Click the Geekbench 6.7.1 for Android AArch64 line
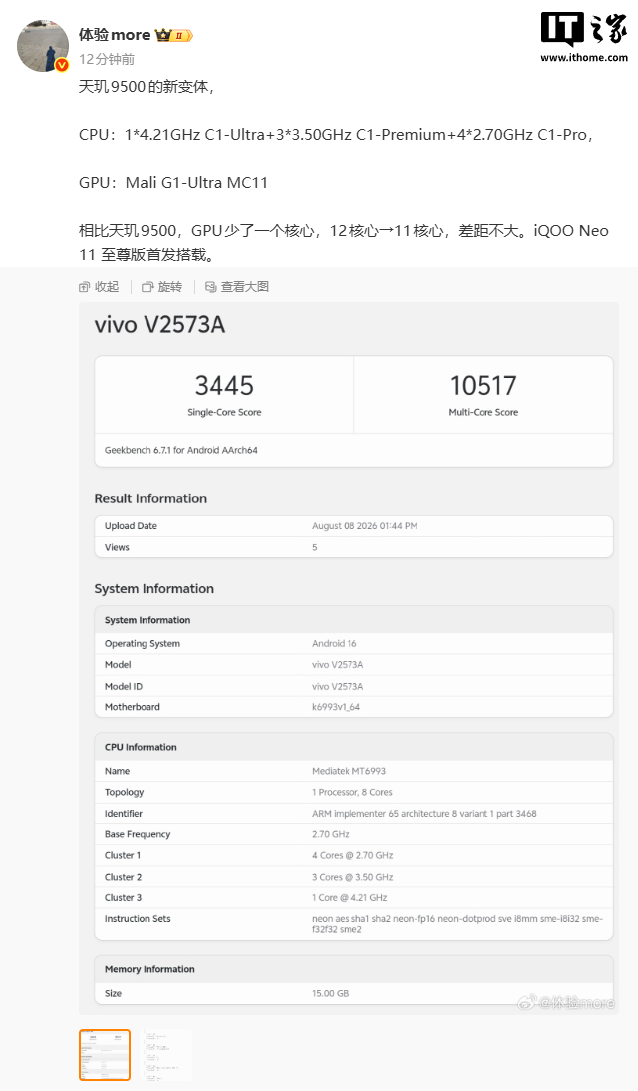The width and height of the screenshot is (638, 1091). point(181,450)
